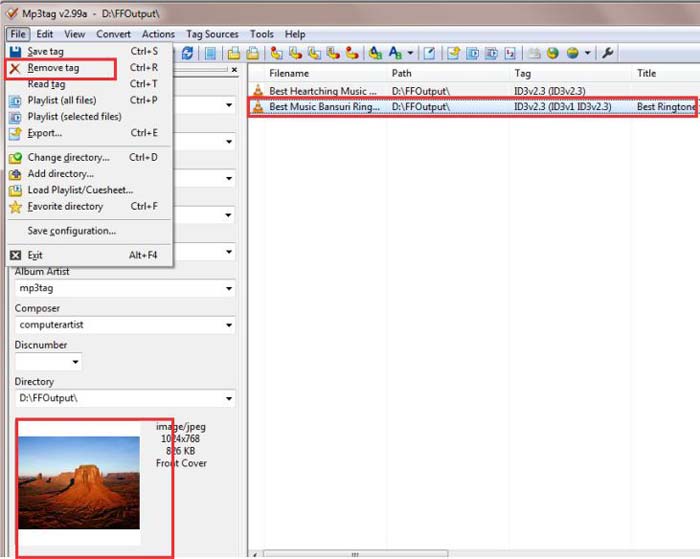This screenshot has width=700, height=559.
Task: Click the Tag to Tag converter icon
Action: coord(352,53)
